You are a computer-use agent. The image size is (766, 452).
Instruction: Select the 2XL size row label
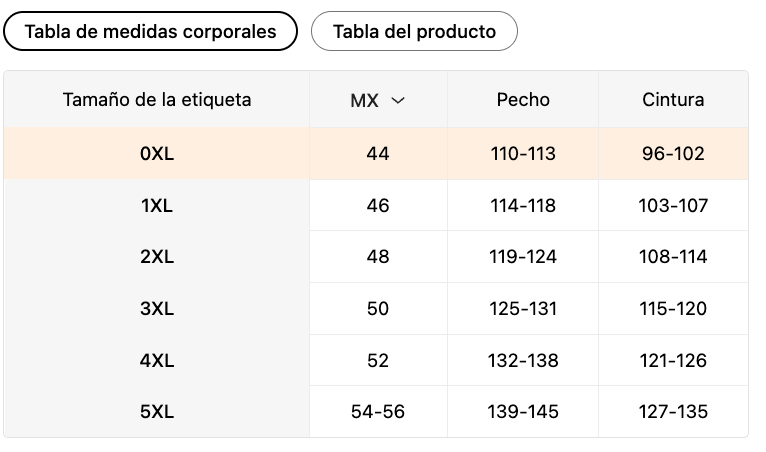coord(157,257)
